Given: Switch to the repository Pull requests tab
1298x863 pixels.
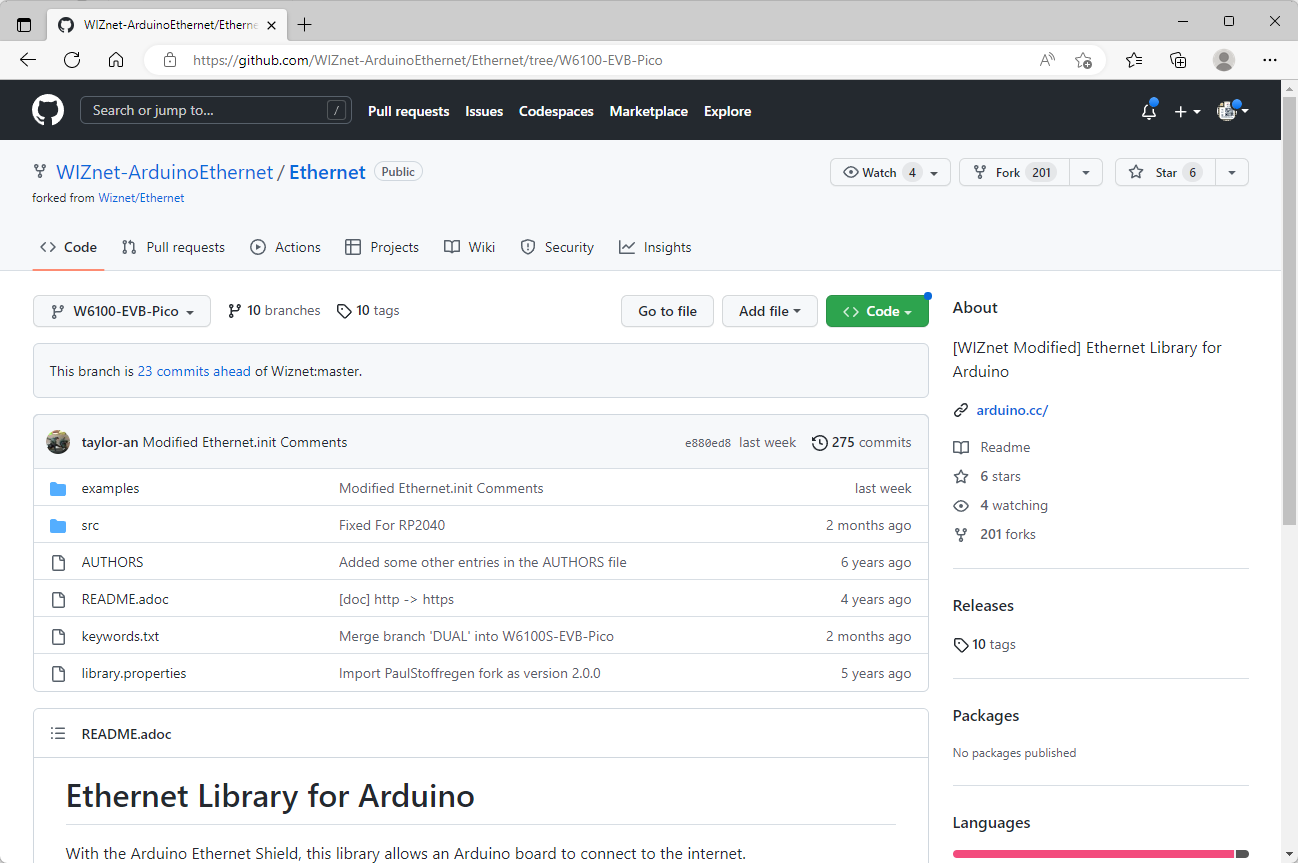Looking at the screenshot, I should click(173, 247).
